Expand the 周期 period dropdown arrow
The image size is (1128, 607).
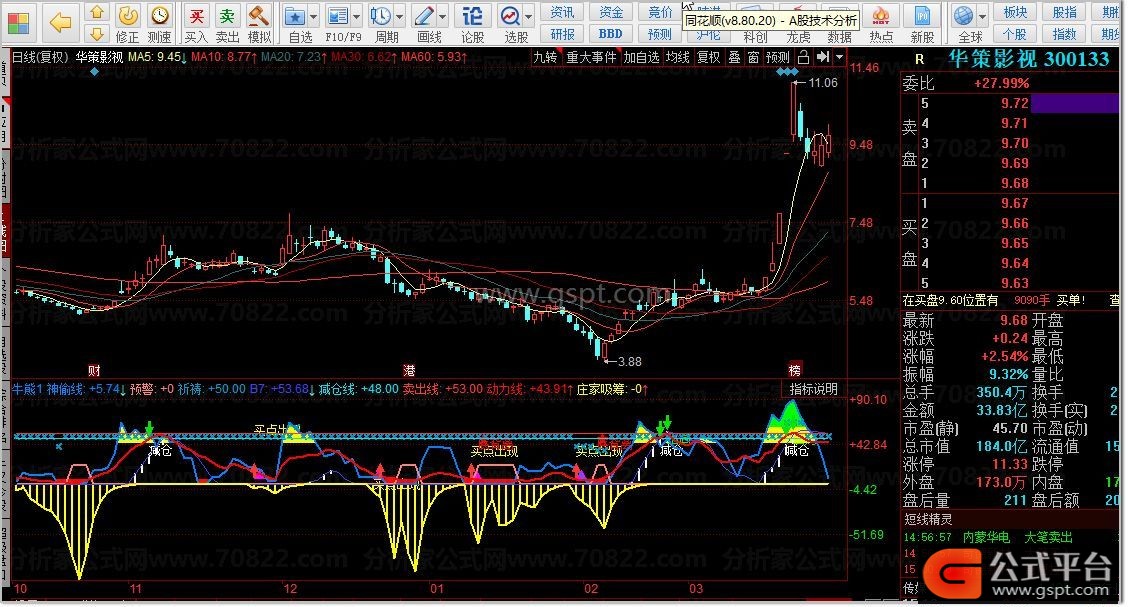400,17
